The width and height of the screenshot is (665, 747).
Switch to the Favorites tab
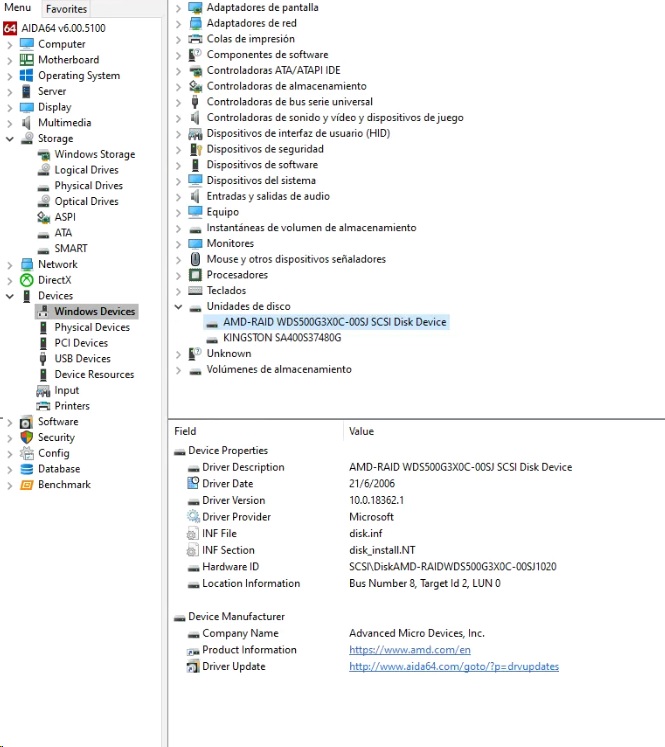(x=67, y=9)
